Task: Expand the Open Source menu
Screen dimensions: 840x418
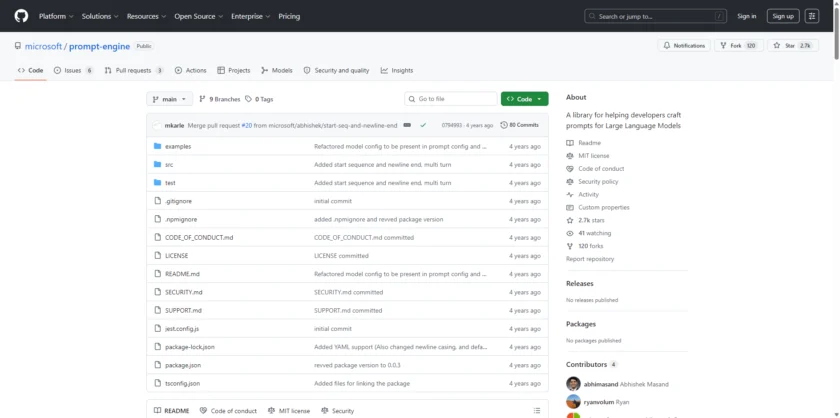Action: click(199, 16)
